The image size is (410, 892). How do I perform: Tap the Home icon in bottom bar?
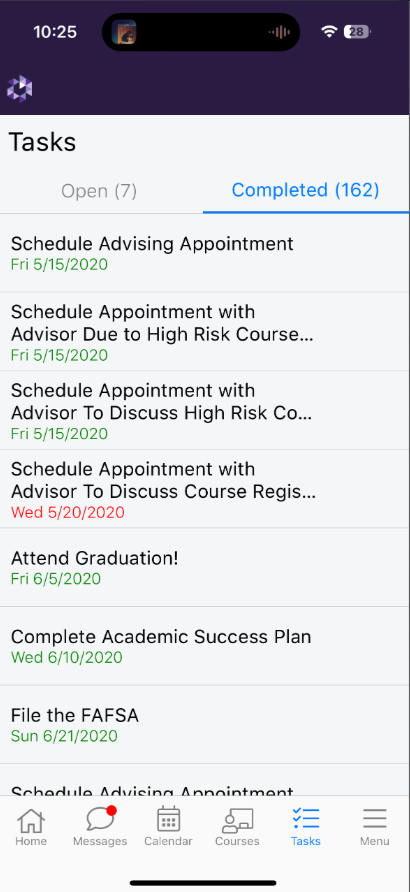click(31, 820)
